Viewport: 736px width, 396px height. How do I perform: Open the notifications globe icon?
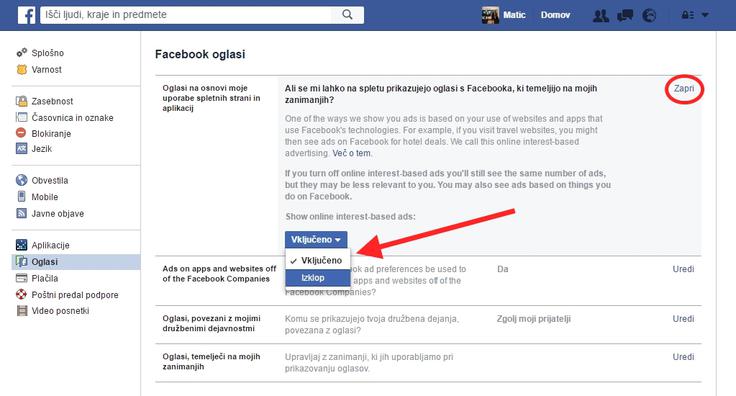click(x=649, y=15)
